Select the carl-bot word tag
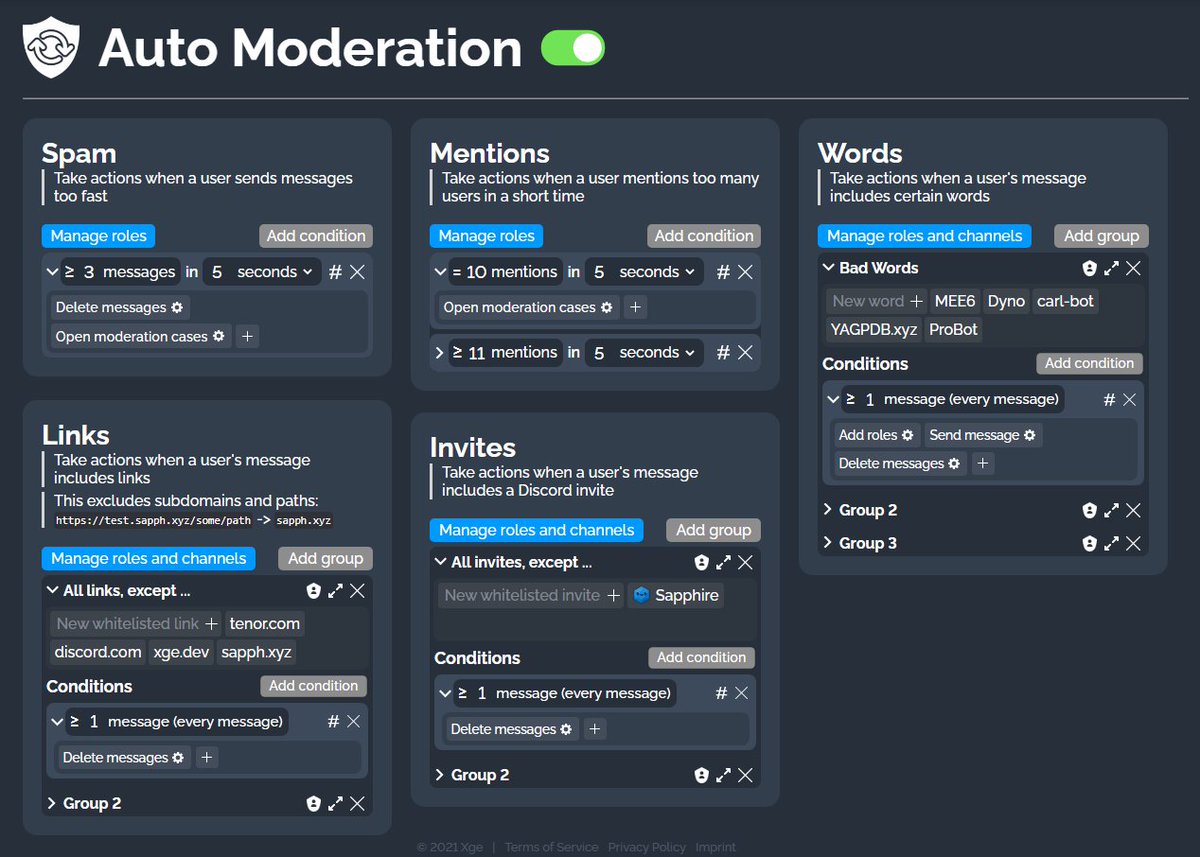 point(1065,301)
